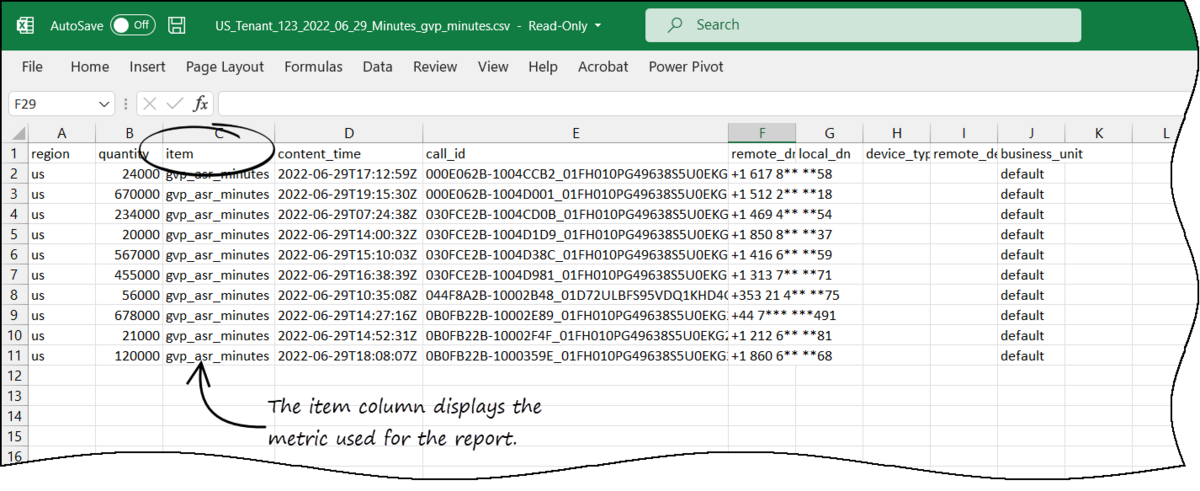Switch to the Insert tab
Screen dimensions: 1200x491
coord(147,67)
